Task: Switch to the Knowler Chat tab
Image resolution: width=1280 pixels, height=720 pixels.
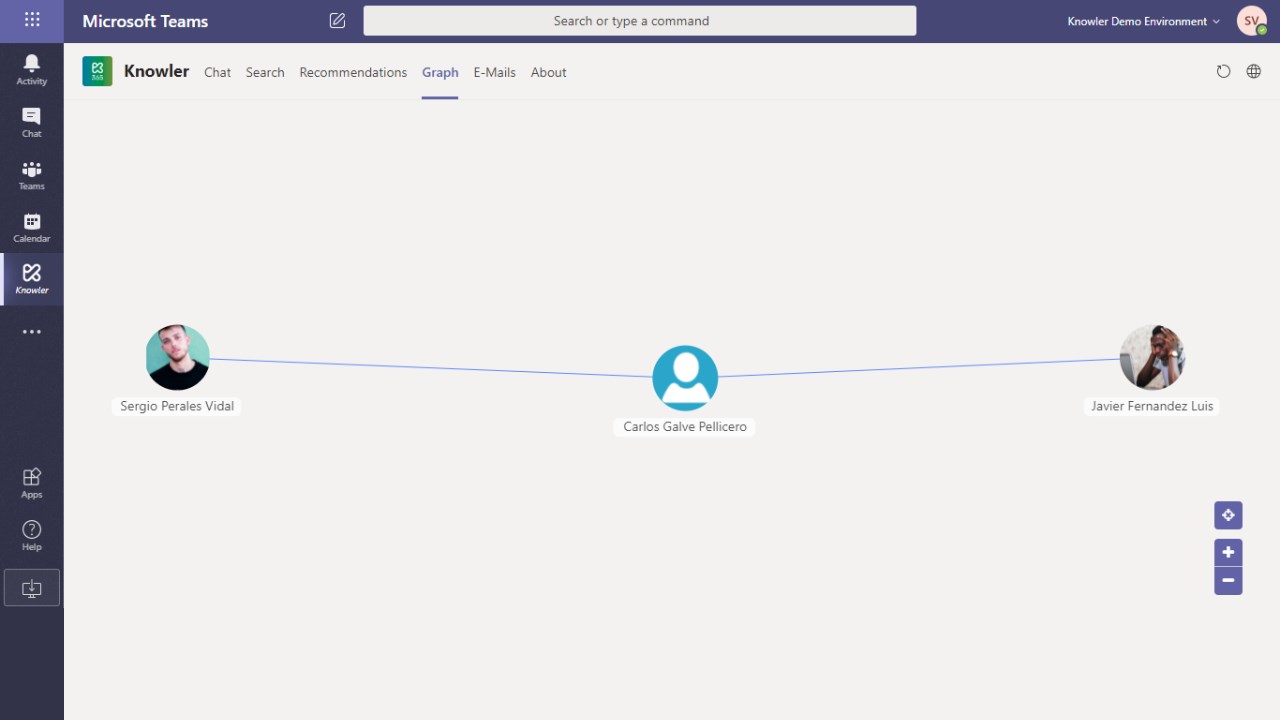Action: point(217,72)
